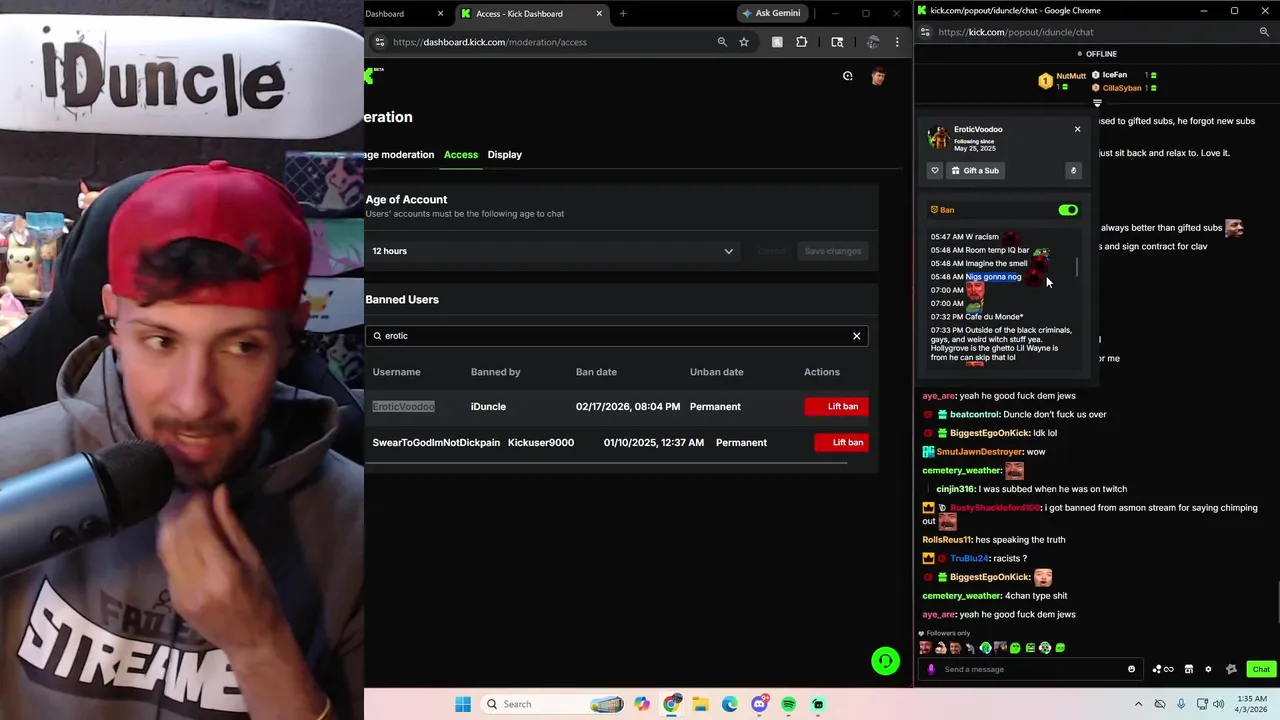
Task: Open File Explorer from the taskbar
Action: pos(701,704)
